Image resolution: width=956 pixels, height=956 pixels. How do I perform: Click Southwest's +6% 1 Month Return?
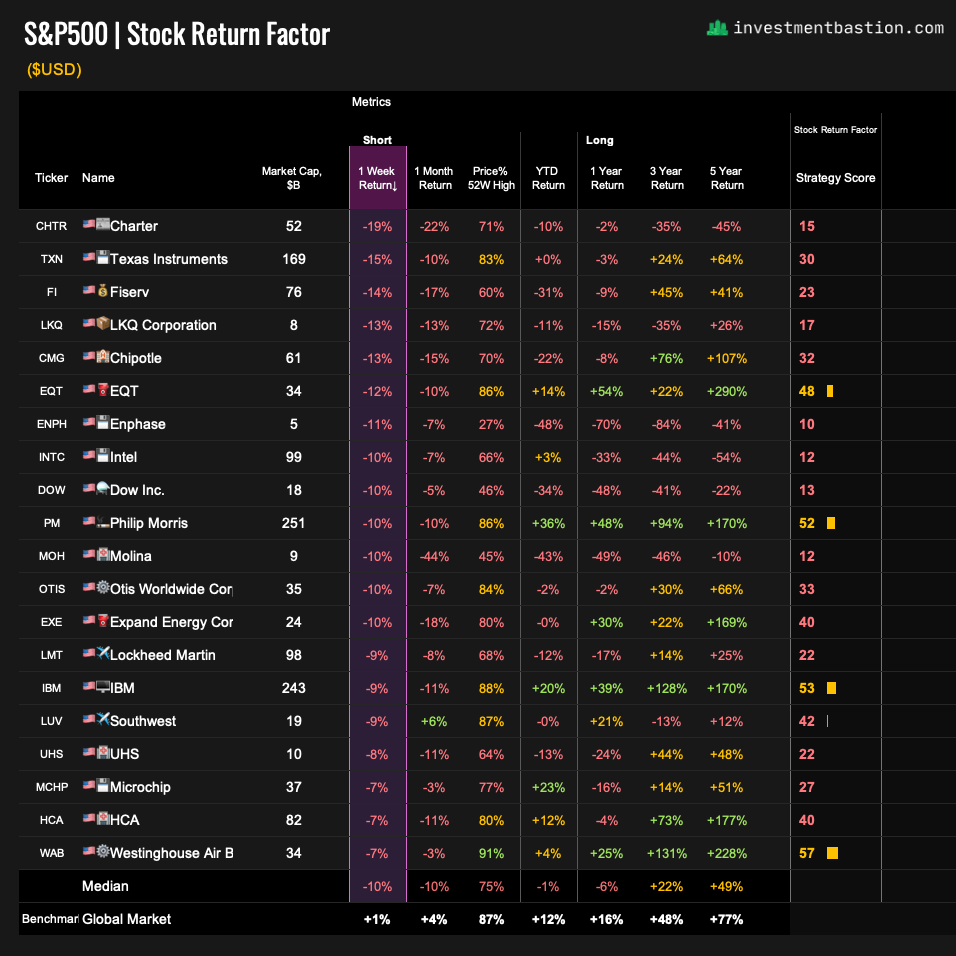[x=434, y=721]
